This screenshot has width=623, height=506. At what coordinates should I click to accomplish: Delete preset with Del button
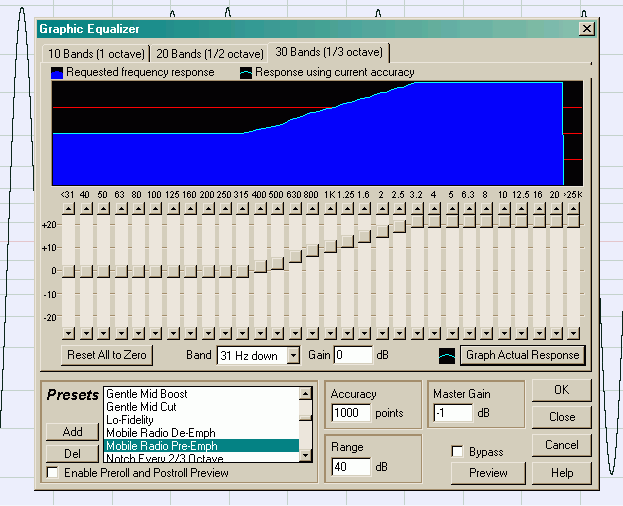72,454
